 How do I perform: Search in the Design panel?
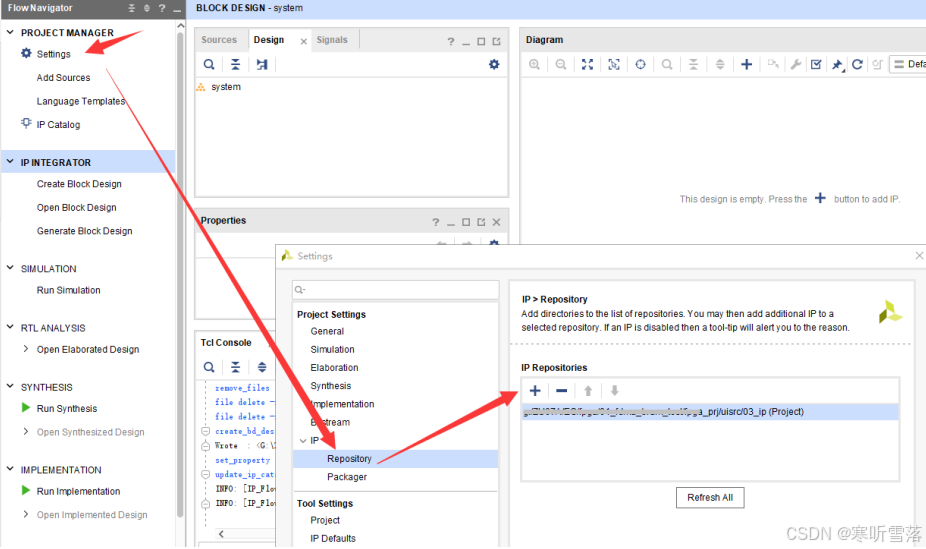[209, 64]
